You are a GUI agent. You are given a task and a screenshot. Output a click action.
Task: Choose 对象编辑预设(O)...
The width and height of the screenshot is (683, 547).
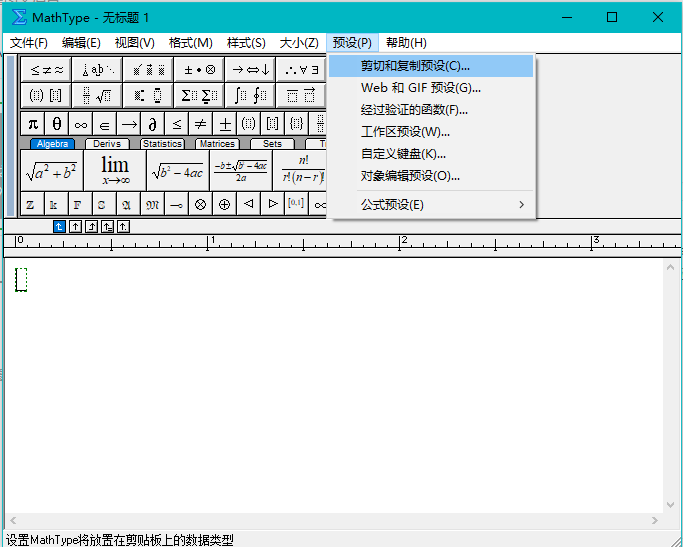(x=431, y=176)
